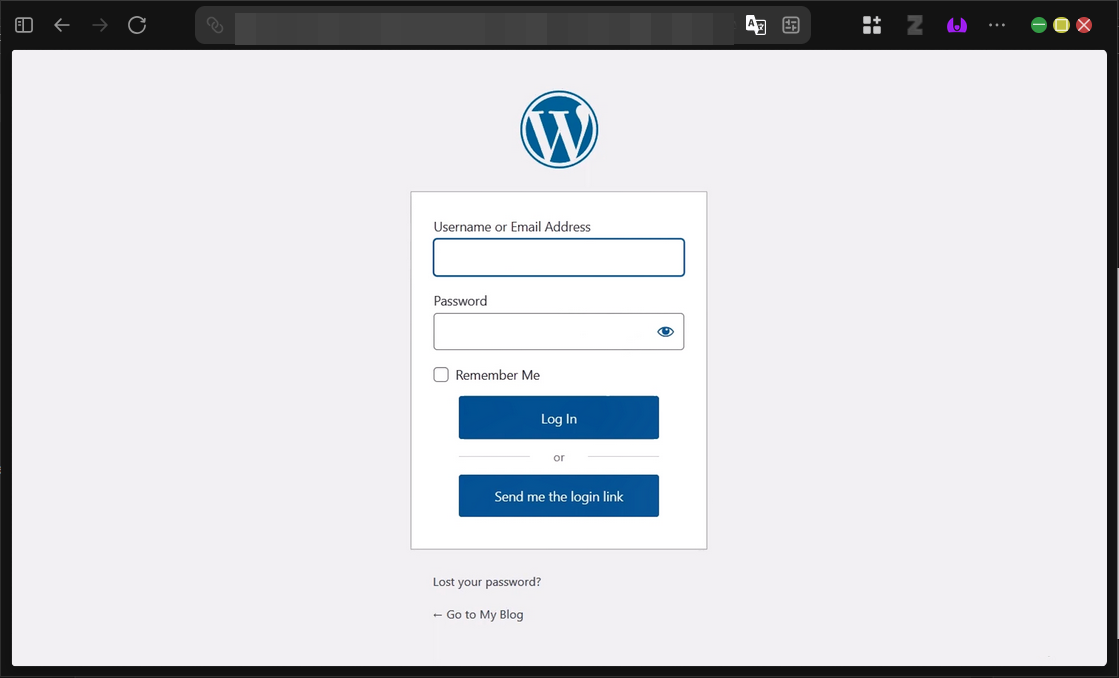
Task: Click the Log In button
Action: pos(559,418)
